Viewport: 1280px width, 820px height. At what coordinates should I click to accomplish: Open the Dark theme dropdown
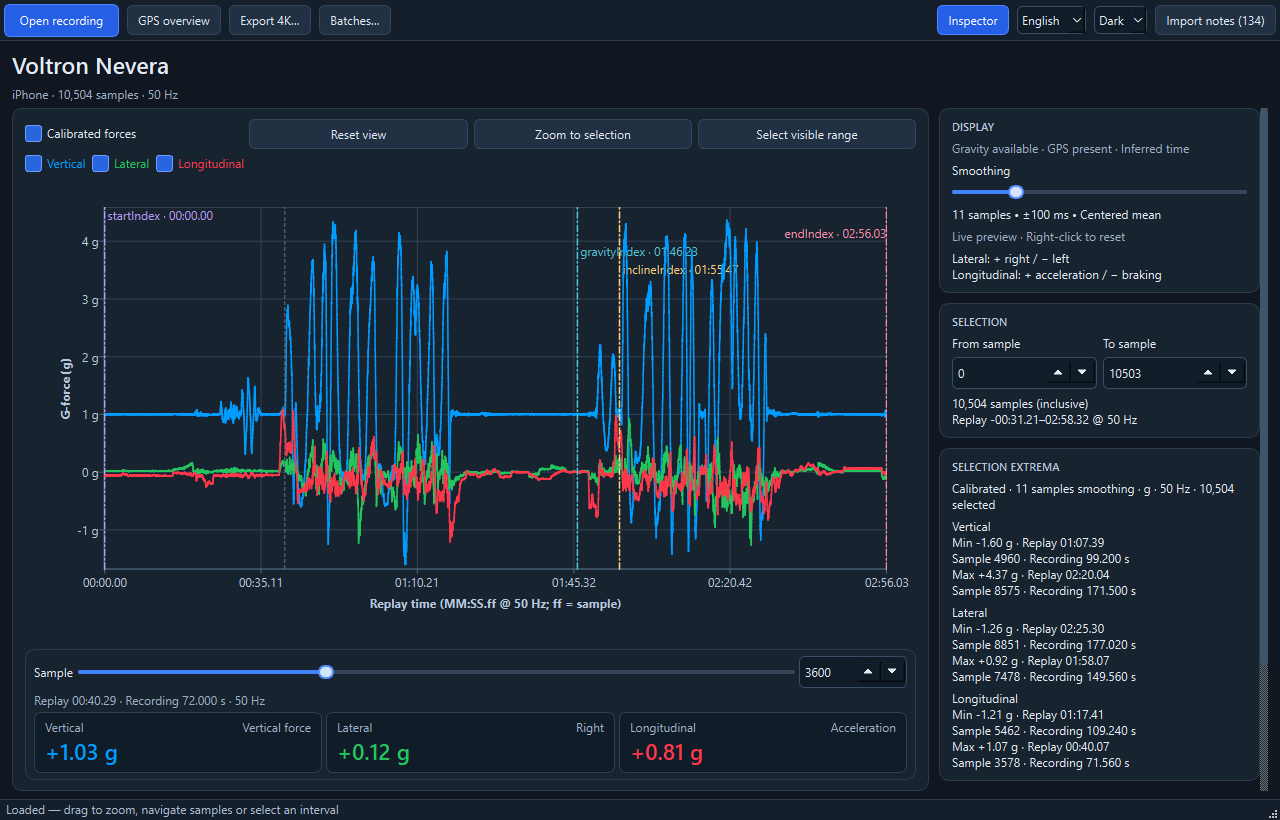click(x=1121, y=21)
